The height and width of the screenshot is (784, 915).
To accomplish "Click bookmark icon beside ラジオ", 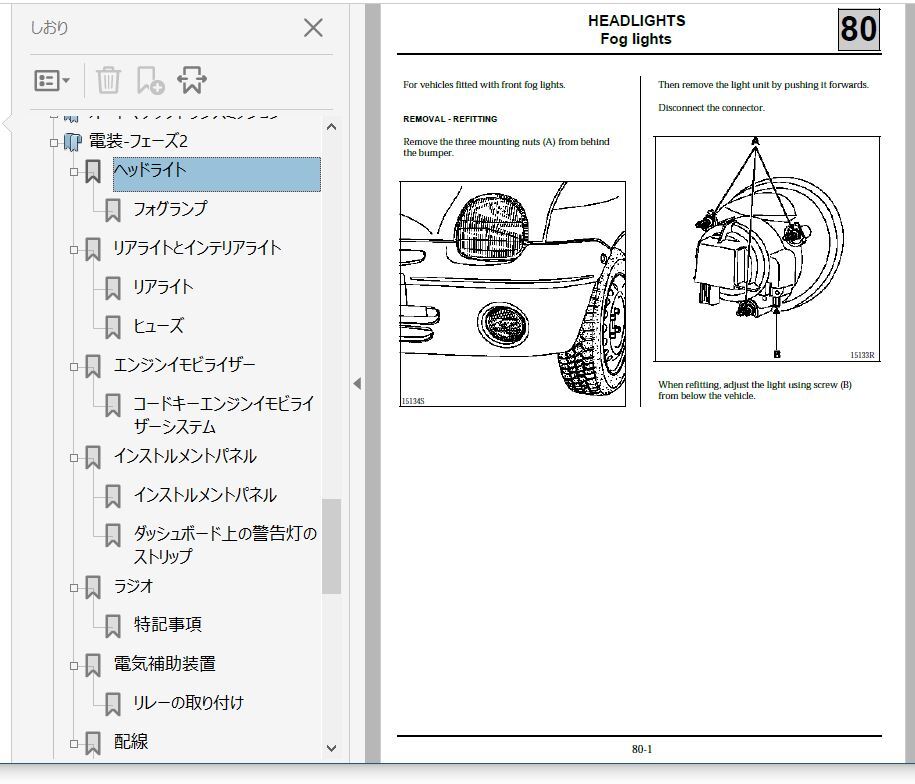I will click(x=93, y=587).
